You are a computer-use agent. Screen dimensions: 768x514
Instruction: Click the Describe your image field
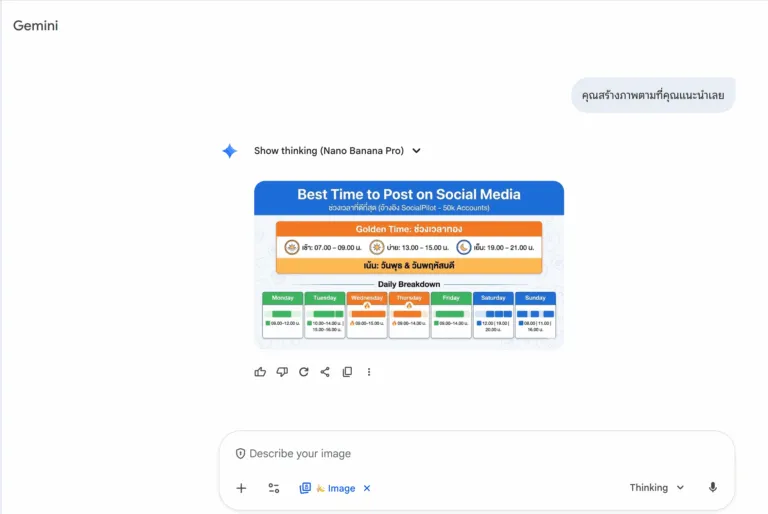(x=450, y=453)
